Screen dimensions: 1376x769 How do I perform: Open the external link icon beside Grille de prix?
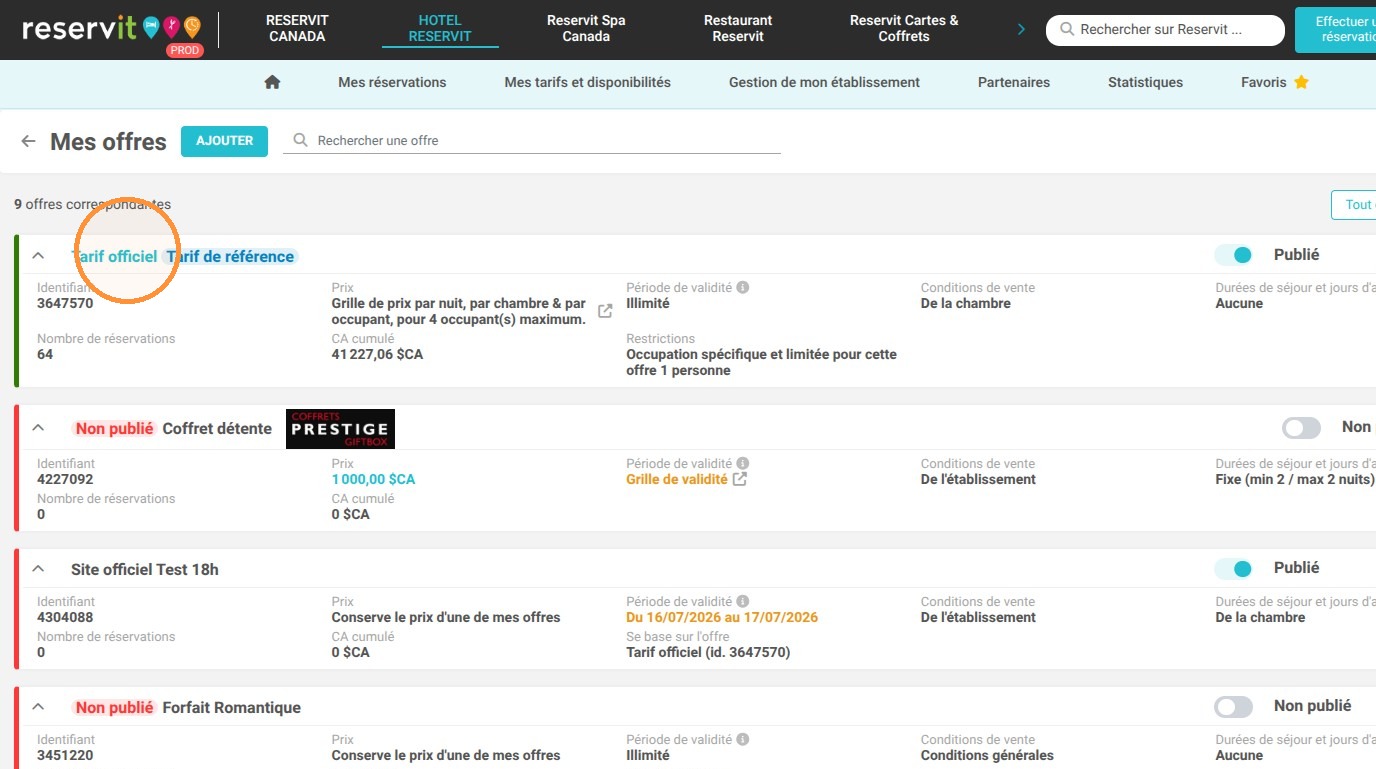[x=605, y=311]
